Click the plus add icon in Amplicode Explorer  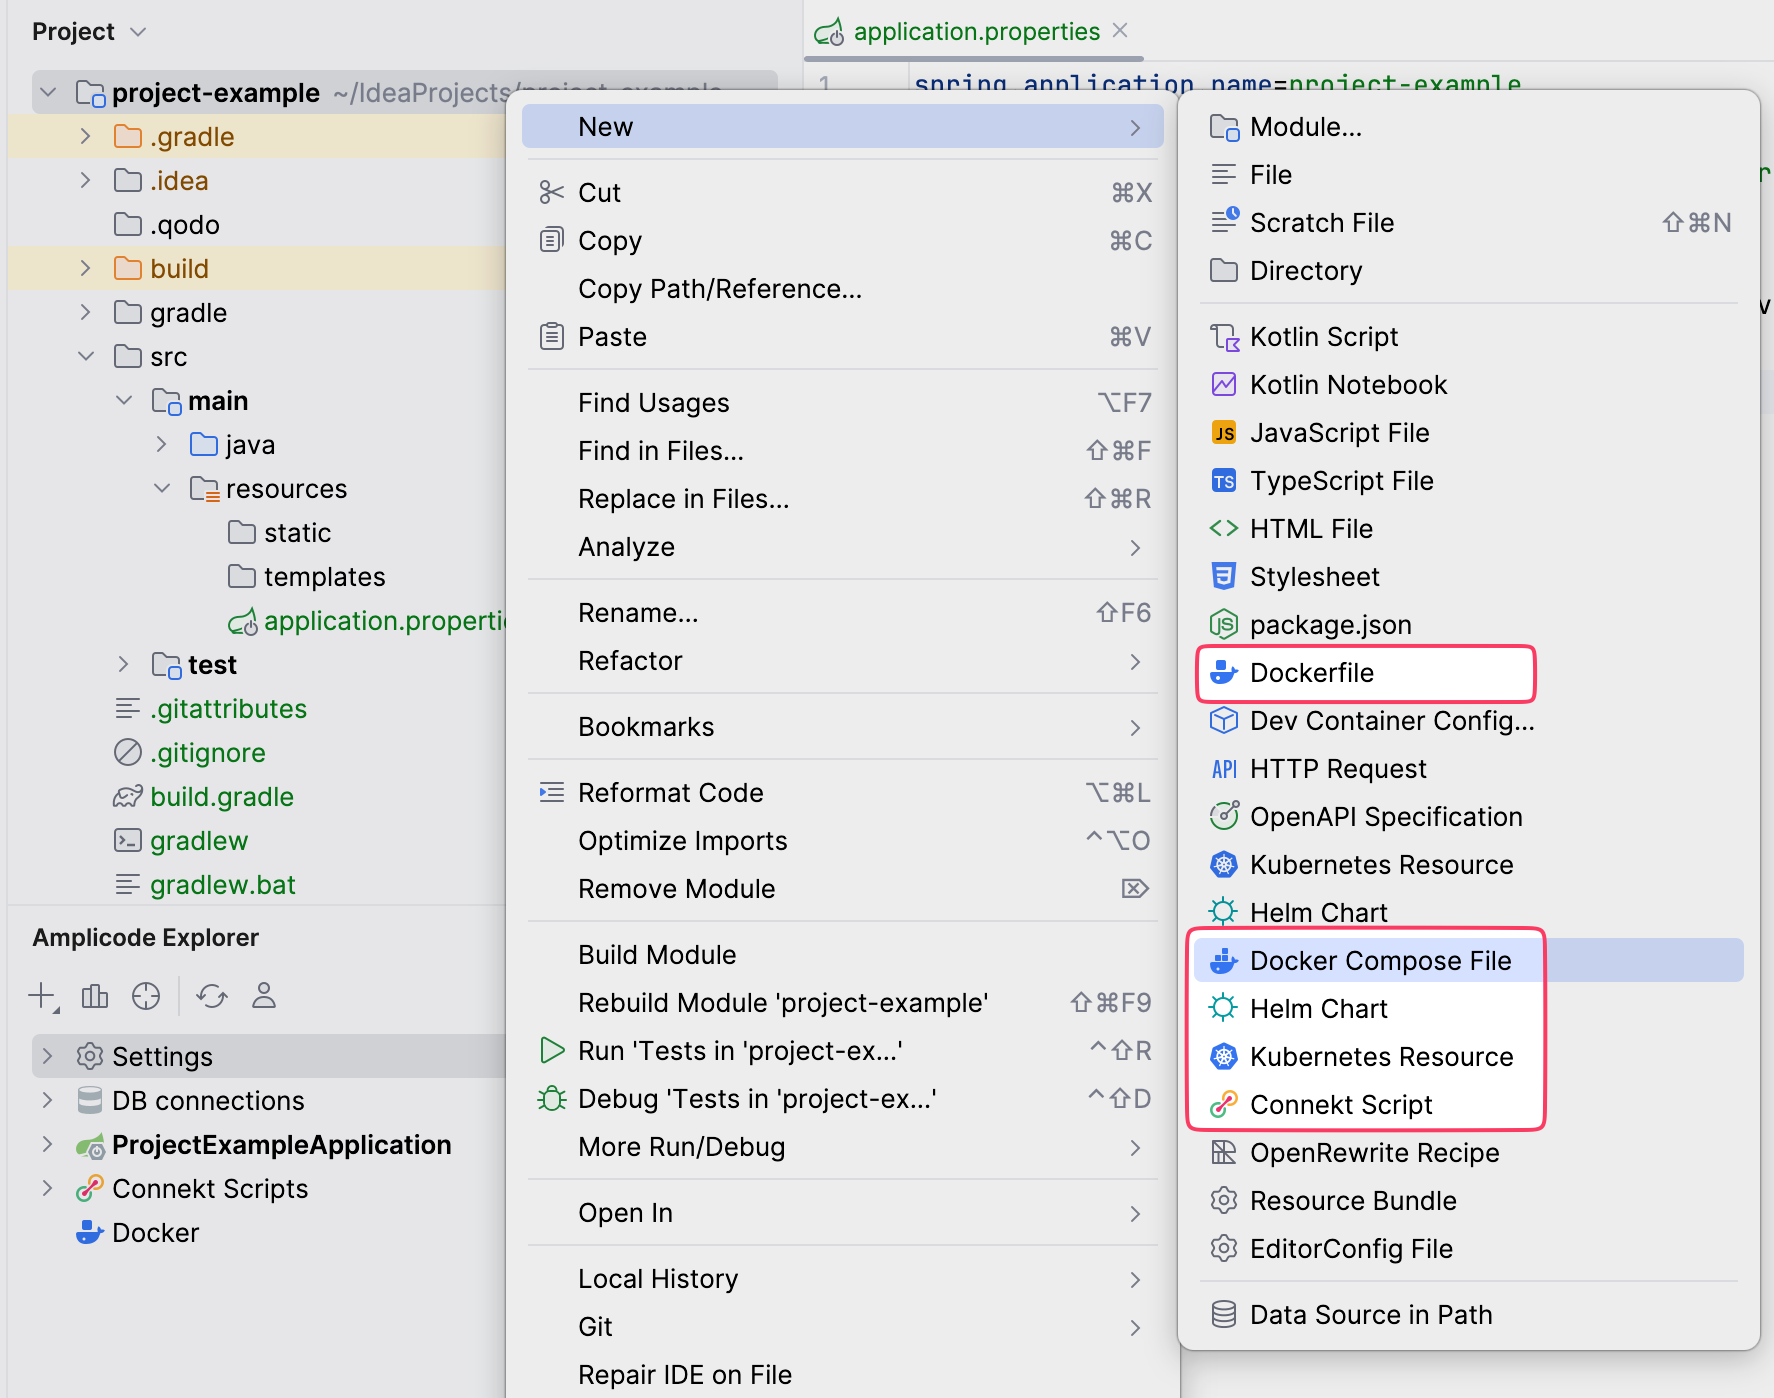click(42, 996)
